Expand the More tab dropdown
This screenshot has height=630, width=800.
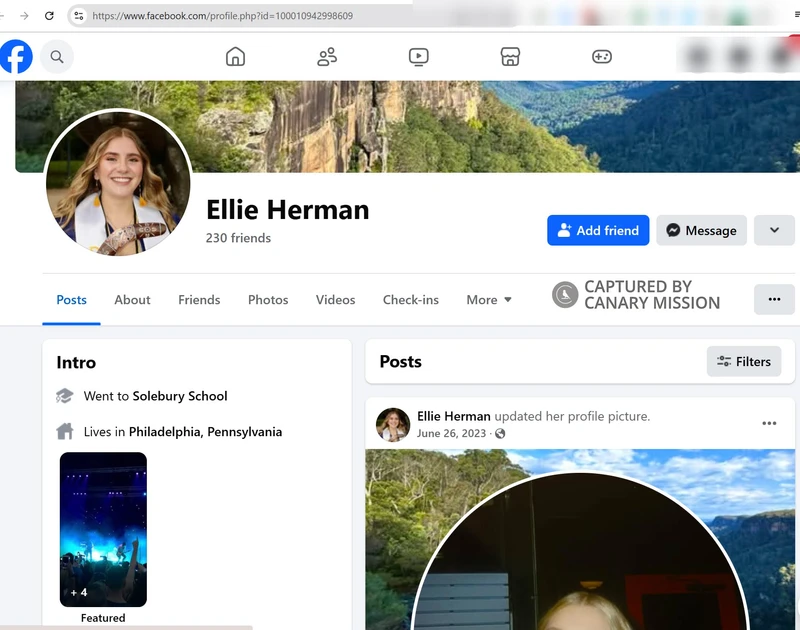click(489, 300)
